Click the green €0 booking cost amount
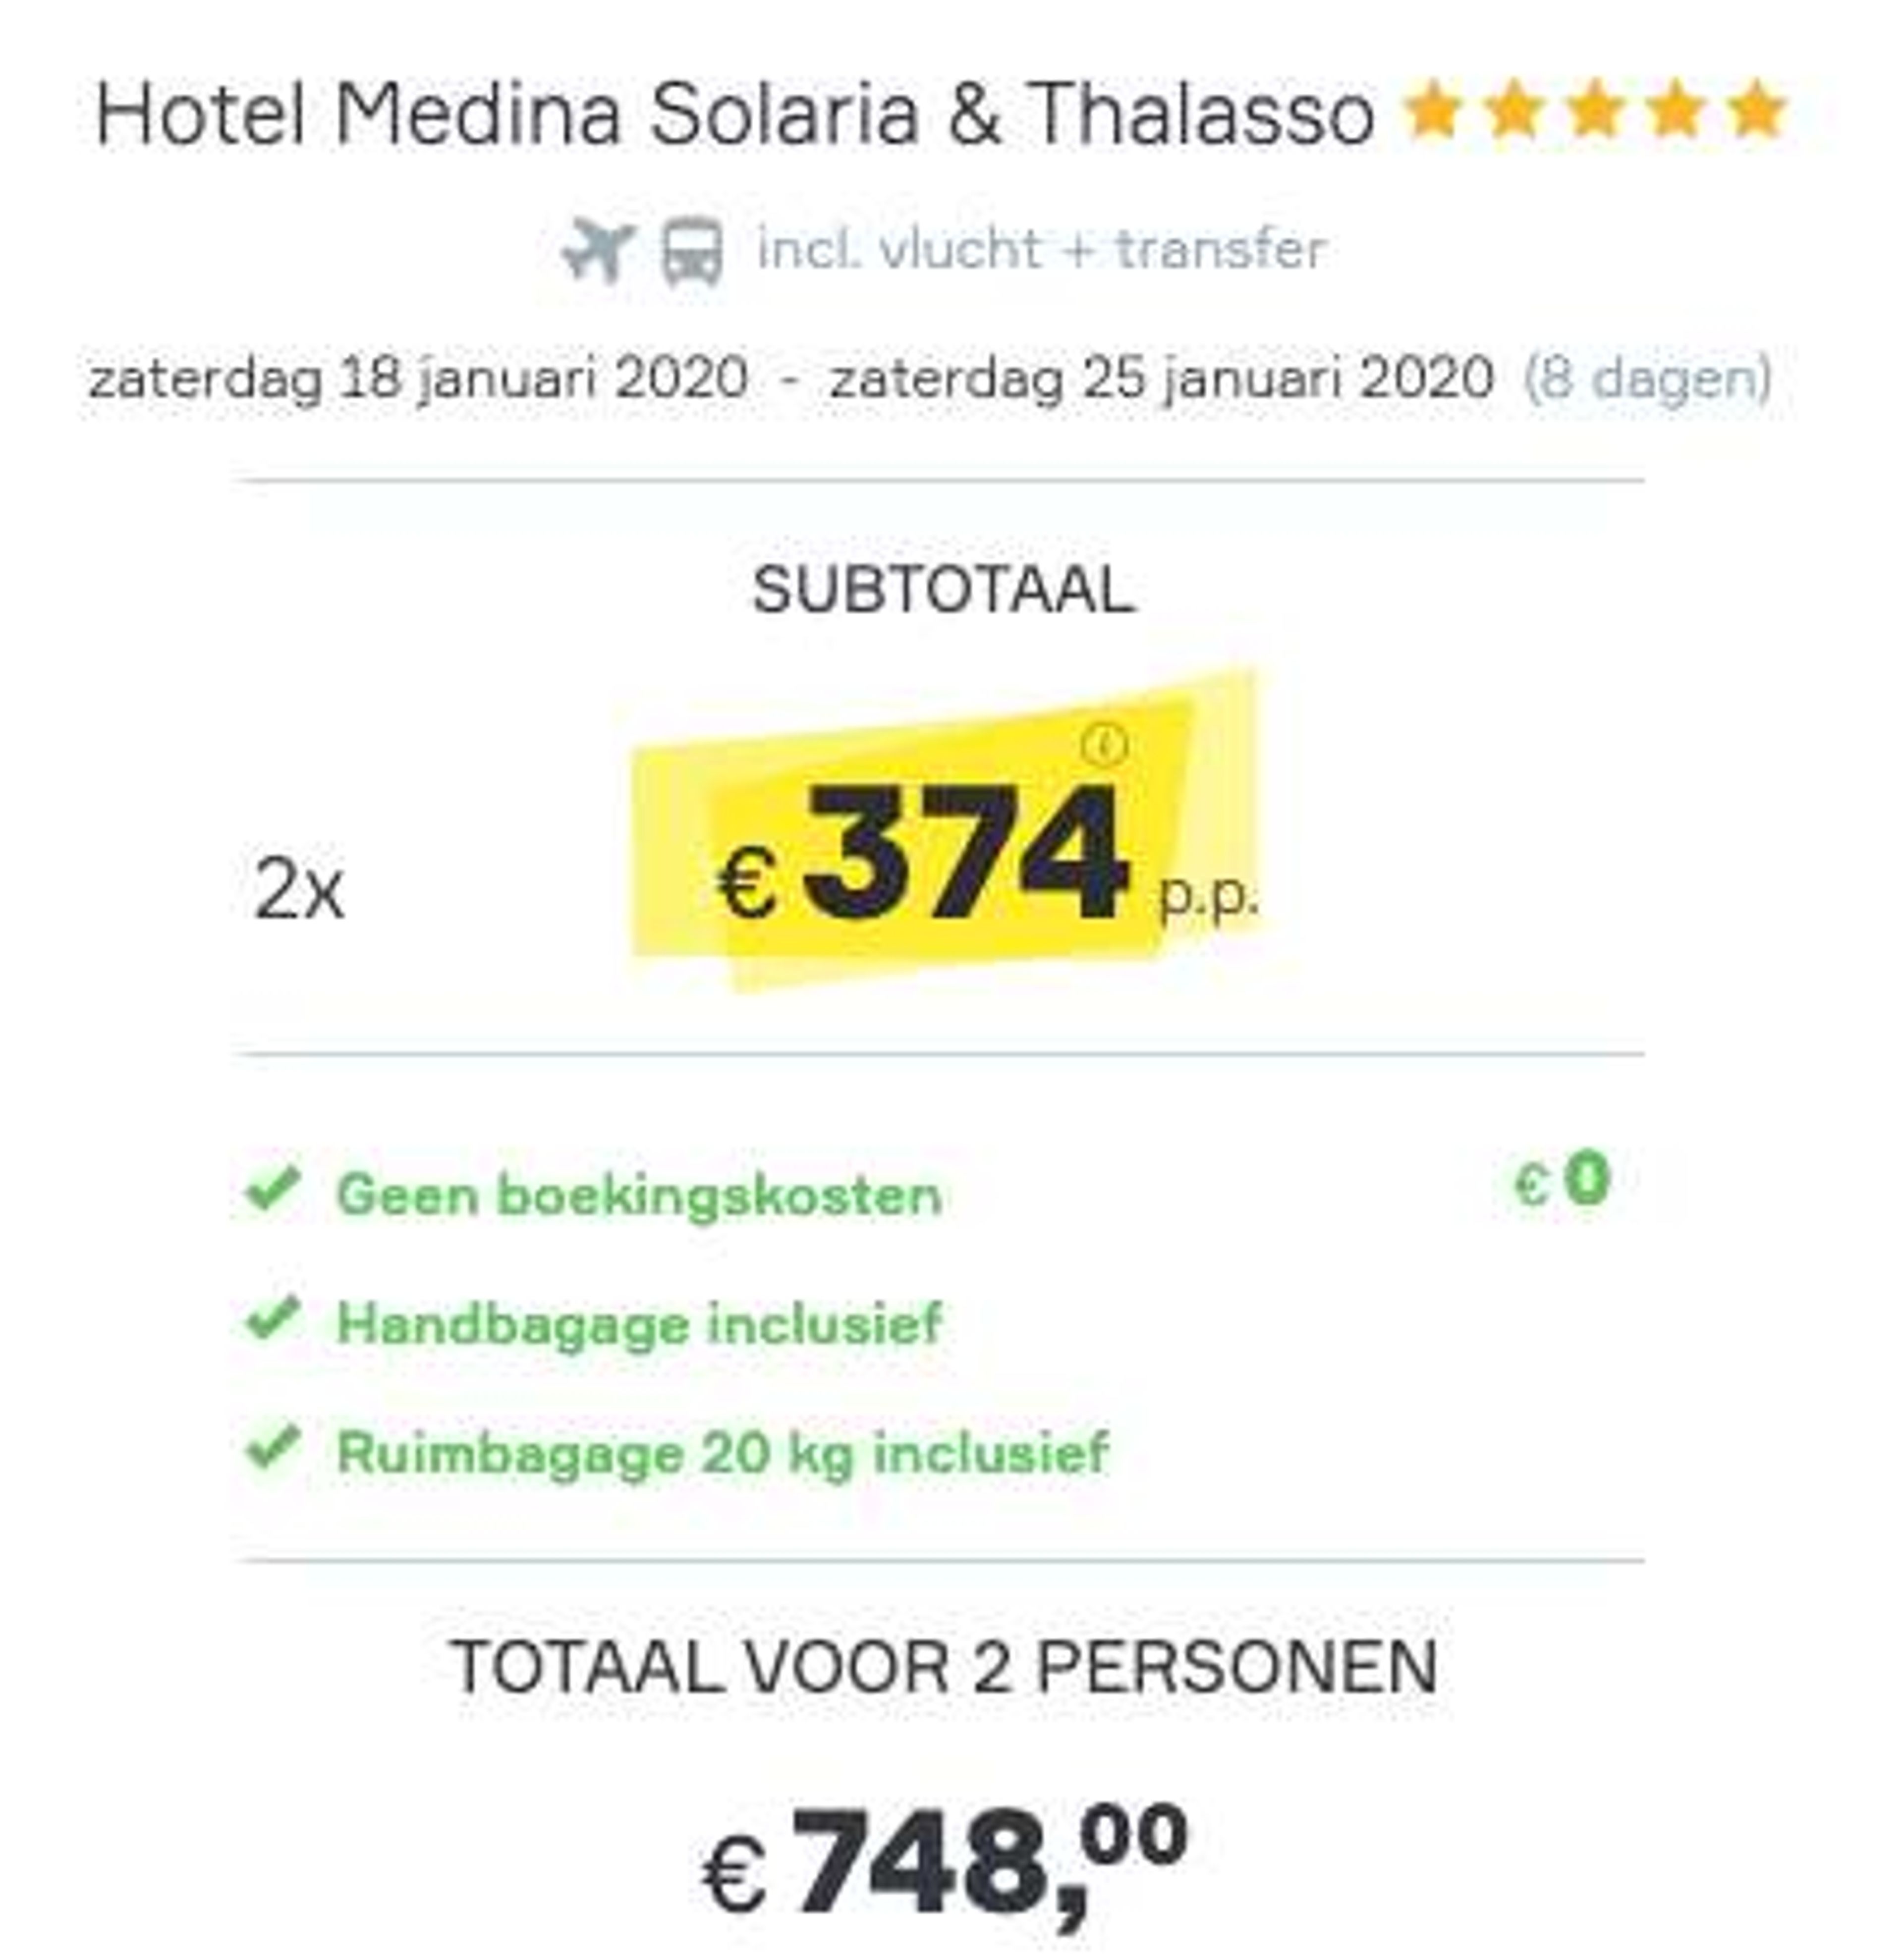 [x=1562, y=1181]
